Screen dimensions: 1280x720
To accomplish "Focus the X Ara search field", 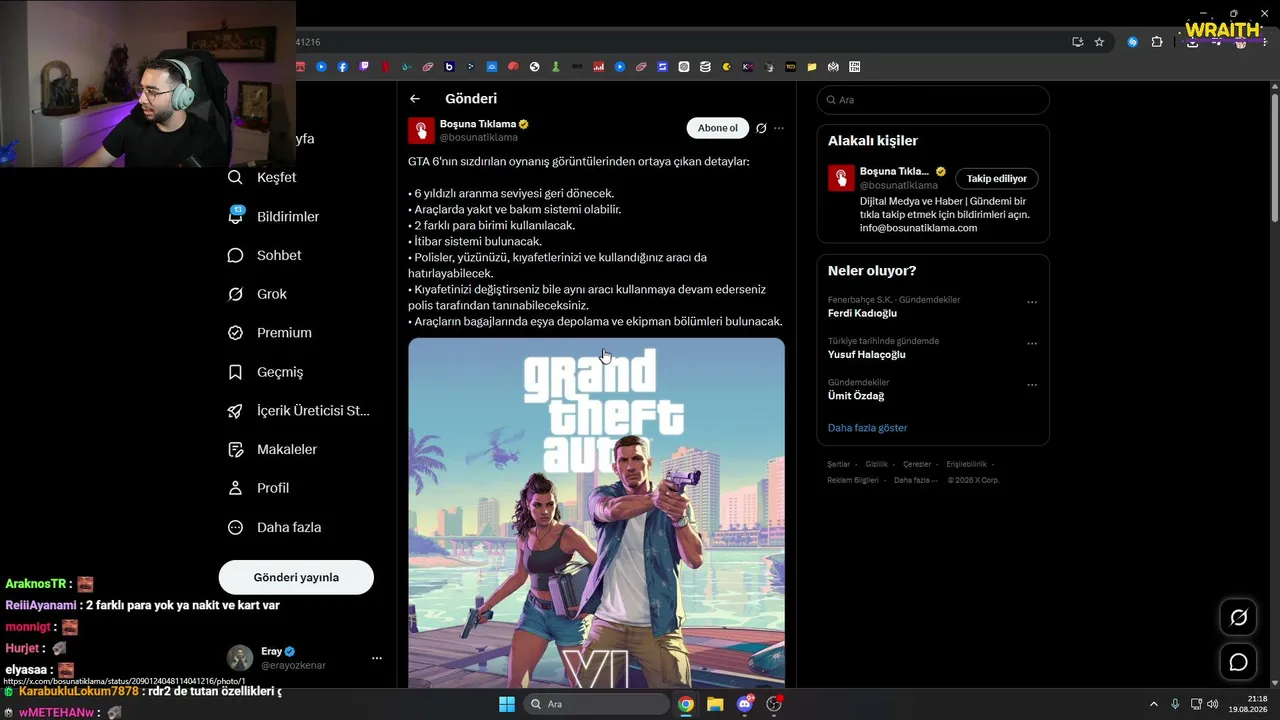I will [933, 100].
